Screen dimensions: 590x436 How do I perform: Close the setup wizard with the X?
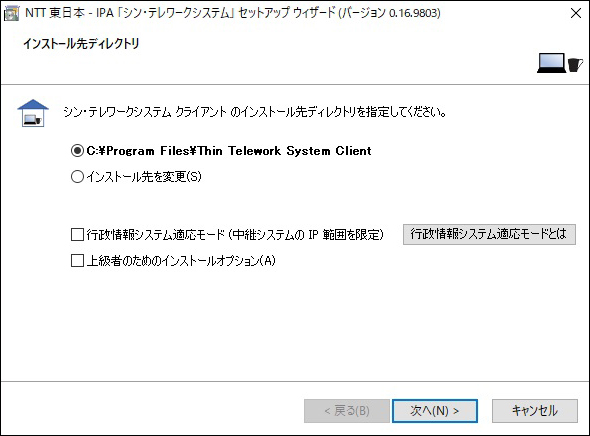[576, 14]
